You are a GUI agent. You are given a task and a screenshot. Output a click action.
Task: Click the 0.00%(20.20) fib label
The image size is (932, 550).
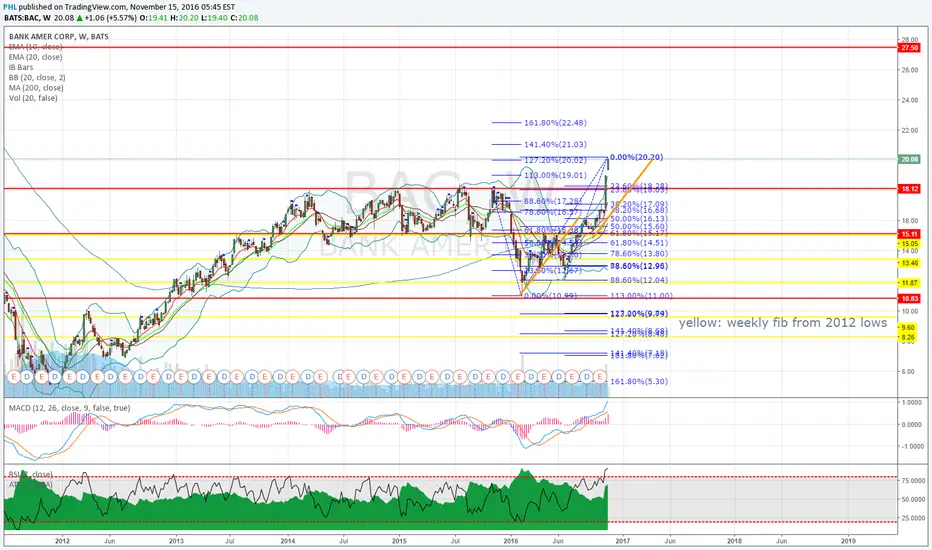click(x=637, y=157)
